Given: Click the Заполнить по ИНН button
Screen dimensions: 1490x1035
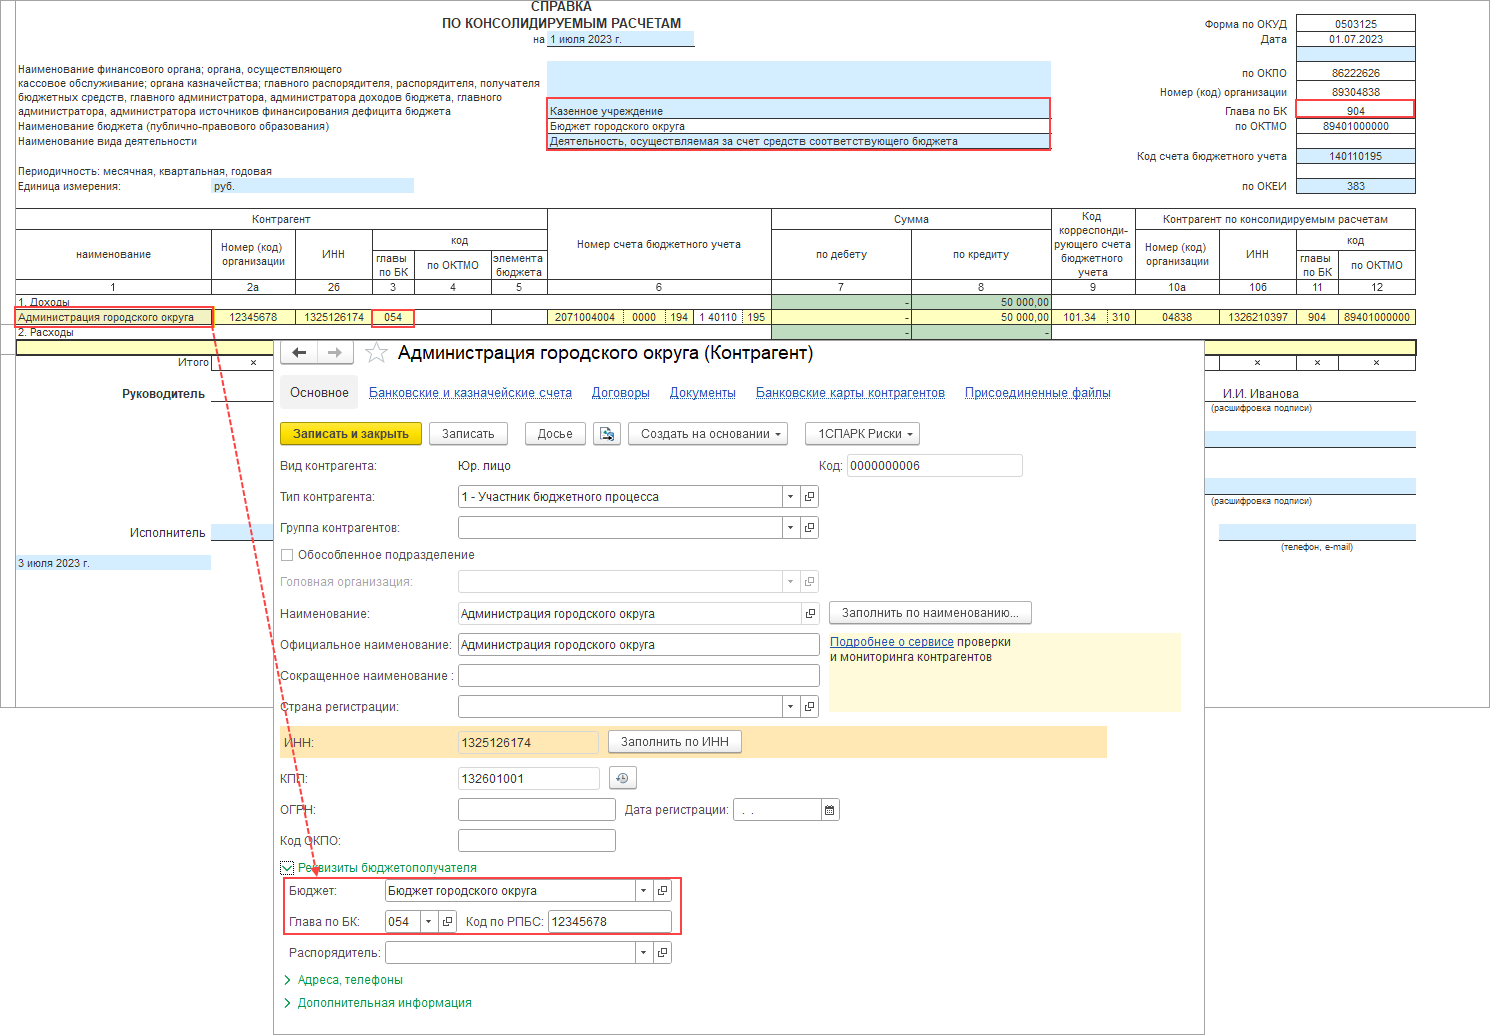Looking at the screenshot, I should [675, 742].
